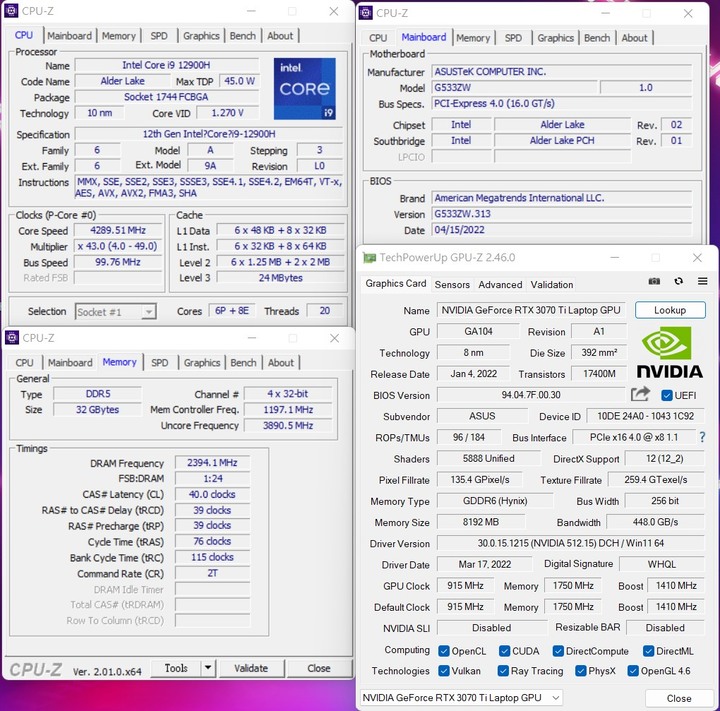The width and height of the screenshot is (720, 711).
Task: Select CPU tab in top-right CPU-Z window
Action: click(378, 38)
